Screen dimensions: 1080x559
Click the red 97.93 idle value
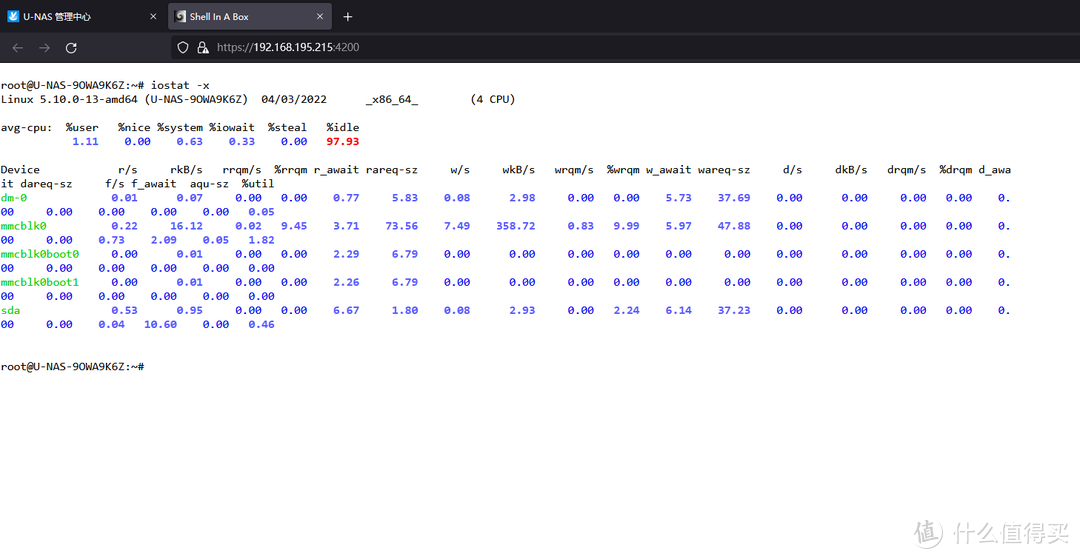tap(342, 142)
